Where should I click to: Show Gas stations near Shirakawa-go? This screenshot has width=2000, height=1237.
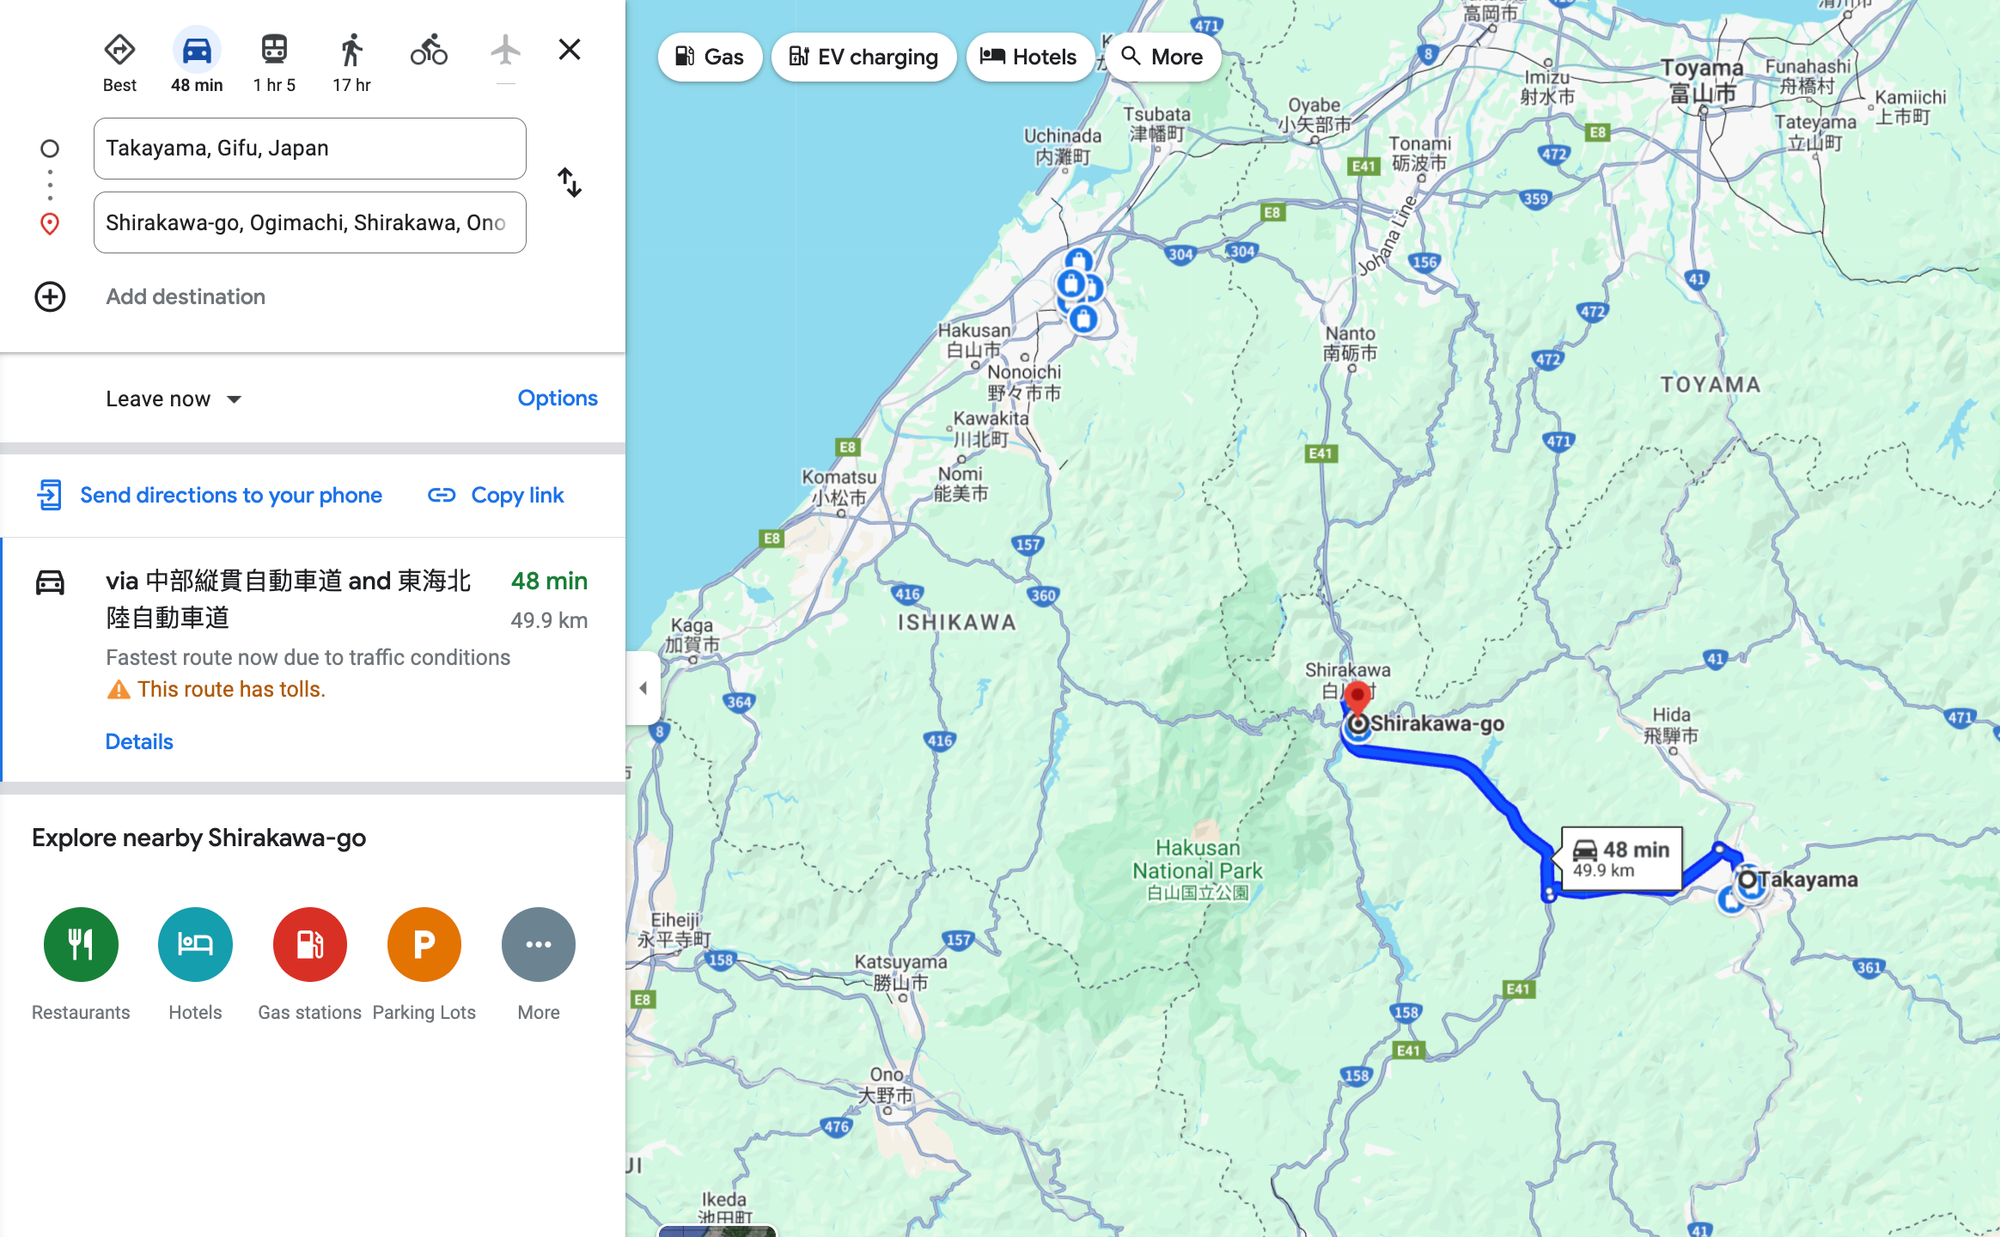click(x=310, y=944)
